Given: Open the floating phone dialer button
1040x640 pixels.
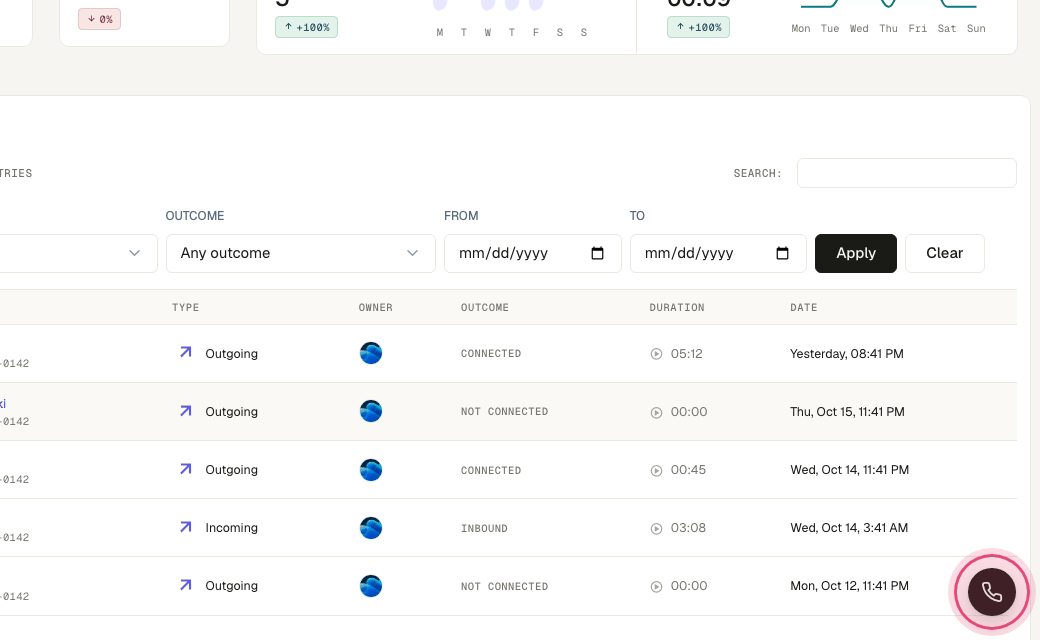Looking at the screenshot, I should 992,592.
